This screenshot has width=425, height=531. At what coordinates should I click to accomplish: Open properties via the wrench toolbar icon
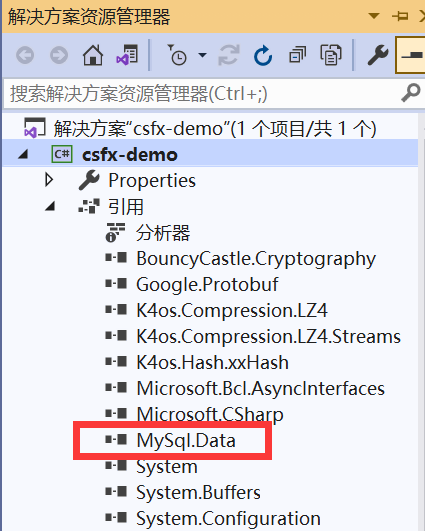point(378,55)
